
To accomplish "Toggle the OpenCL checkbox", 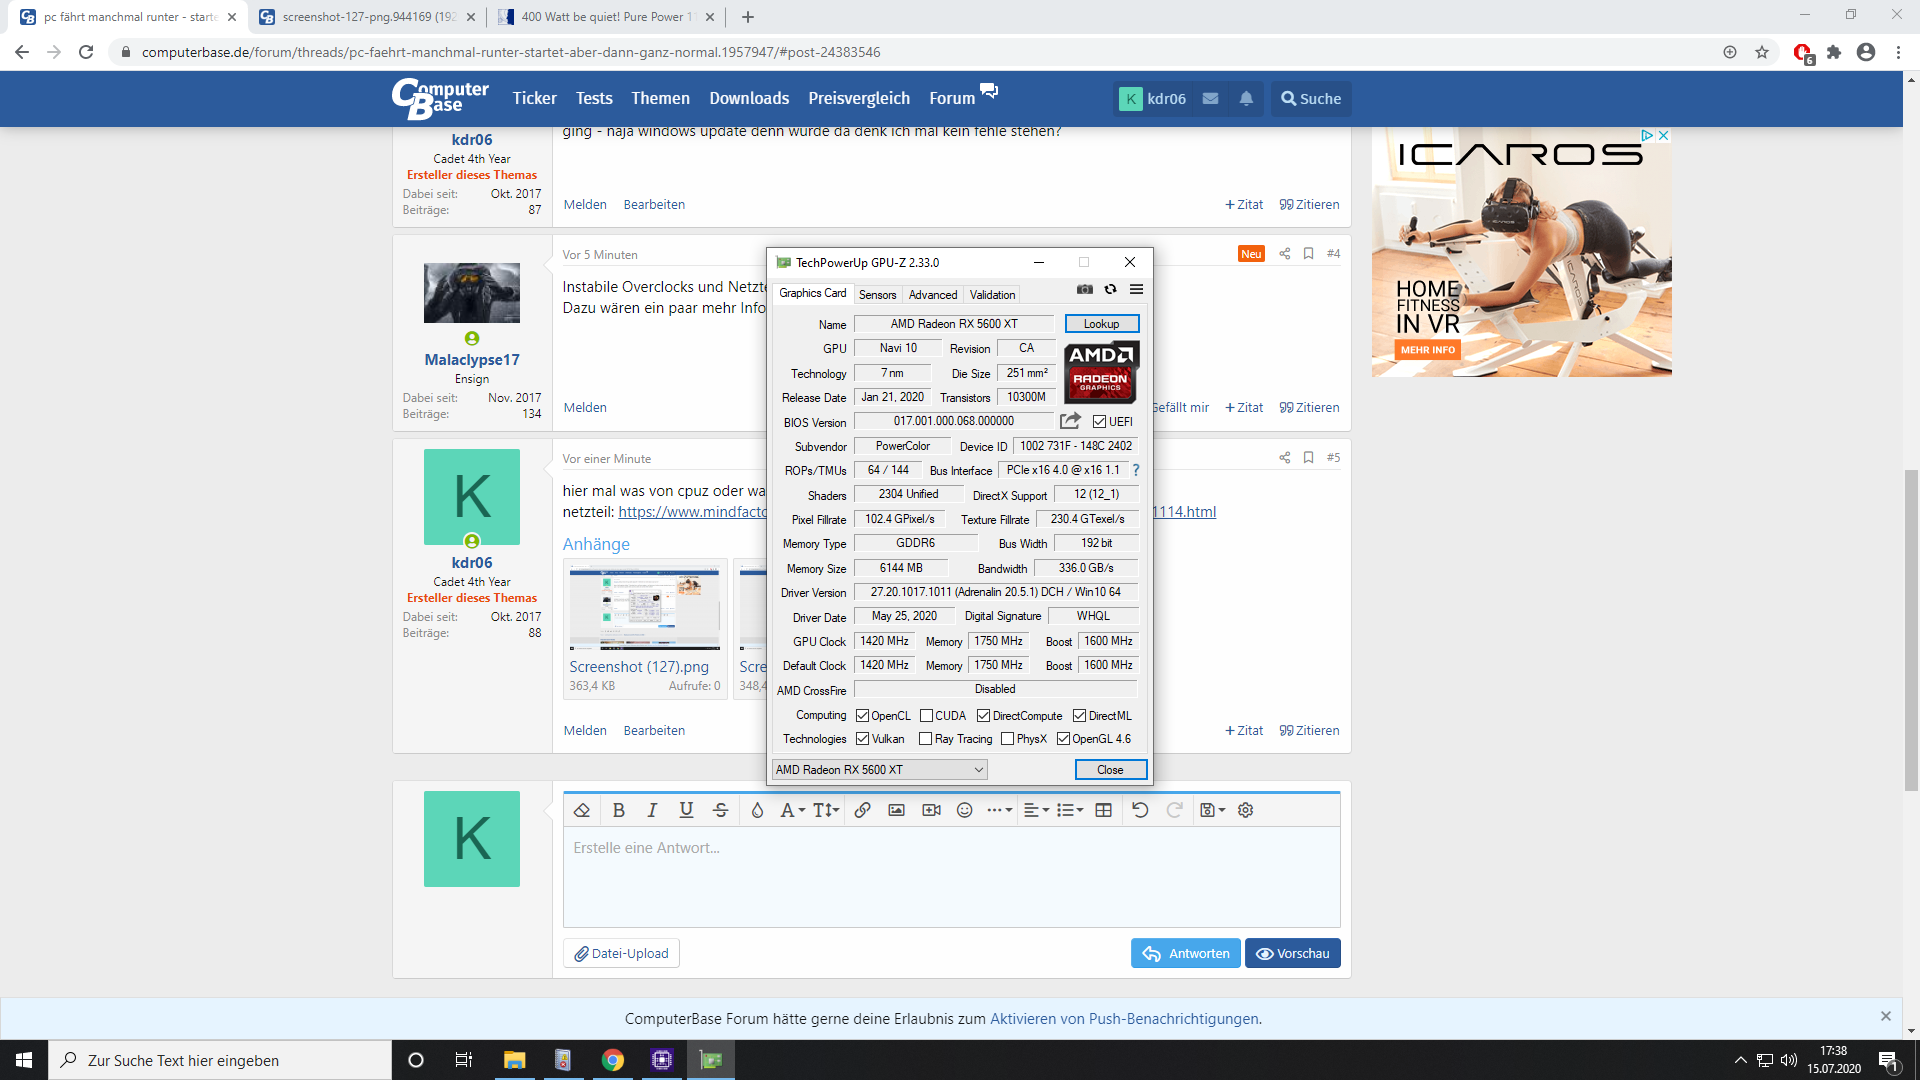I will [863, 716].
